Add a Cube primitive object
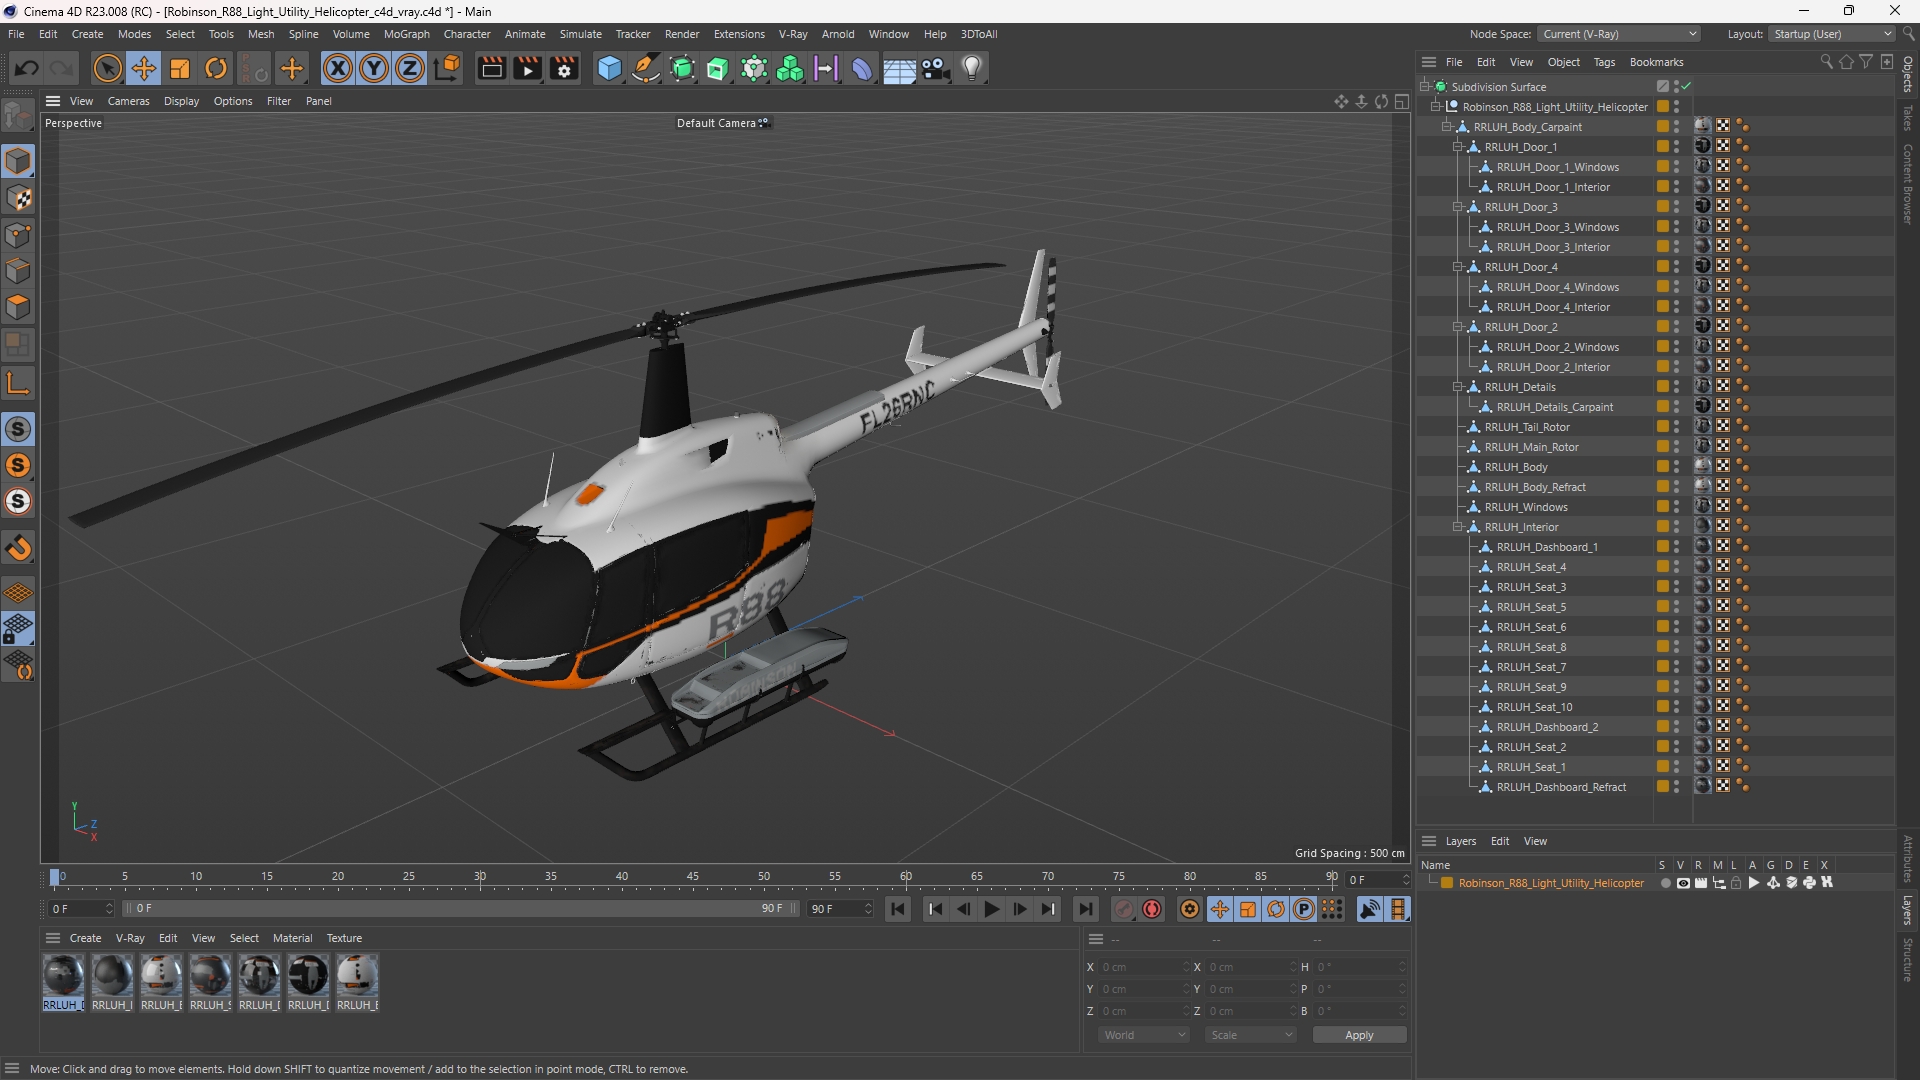Screen dimensions: 1920x1080 [x=609, y=68]
